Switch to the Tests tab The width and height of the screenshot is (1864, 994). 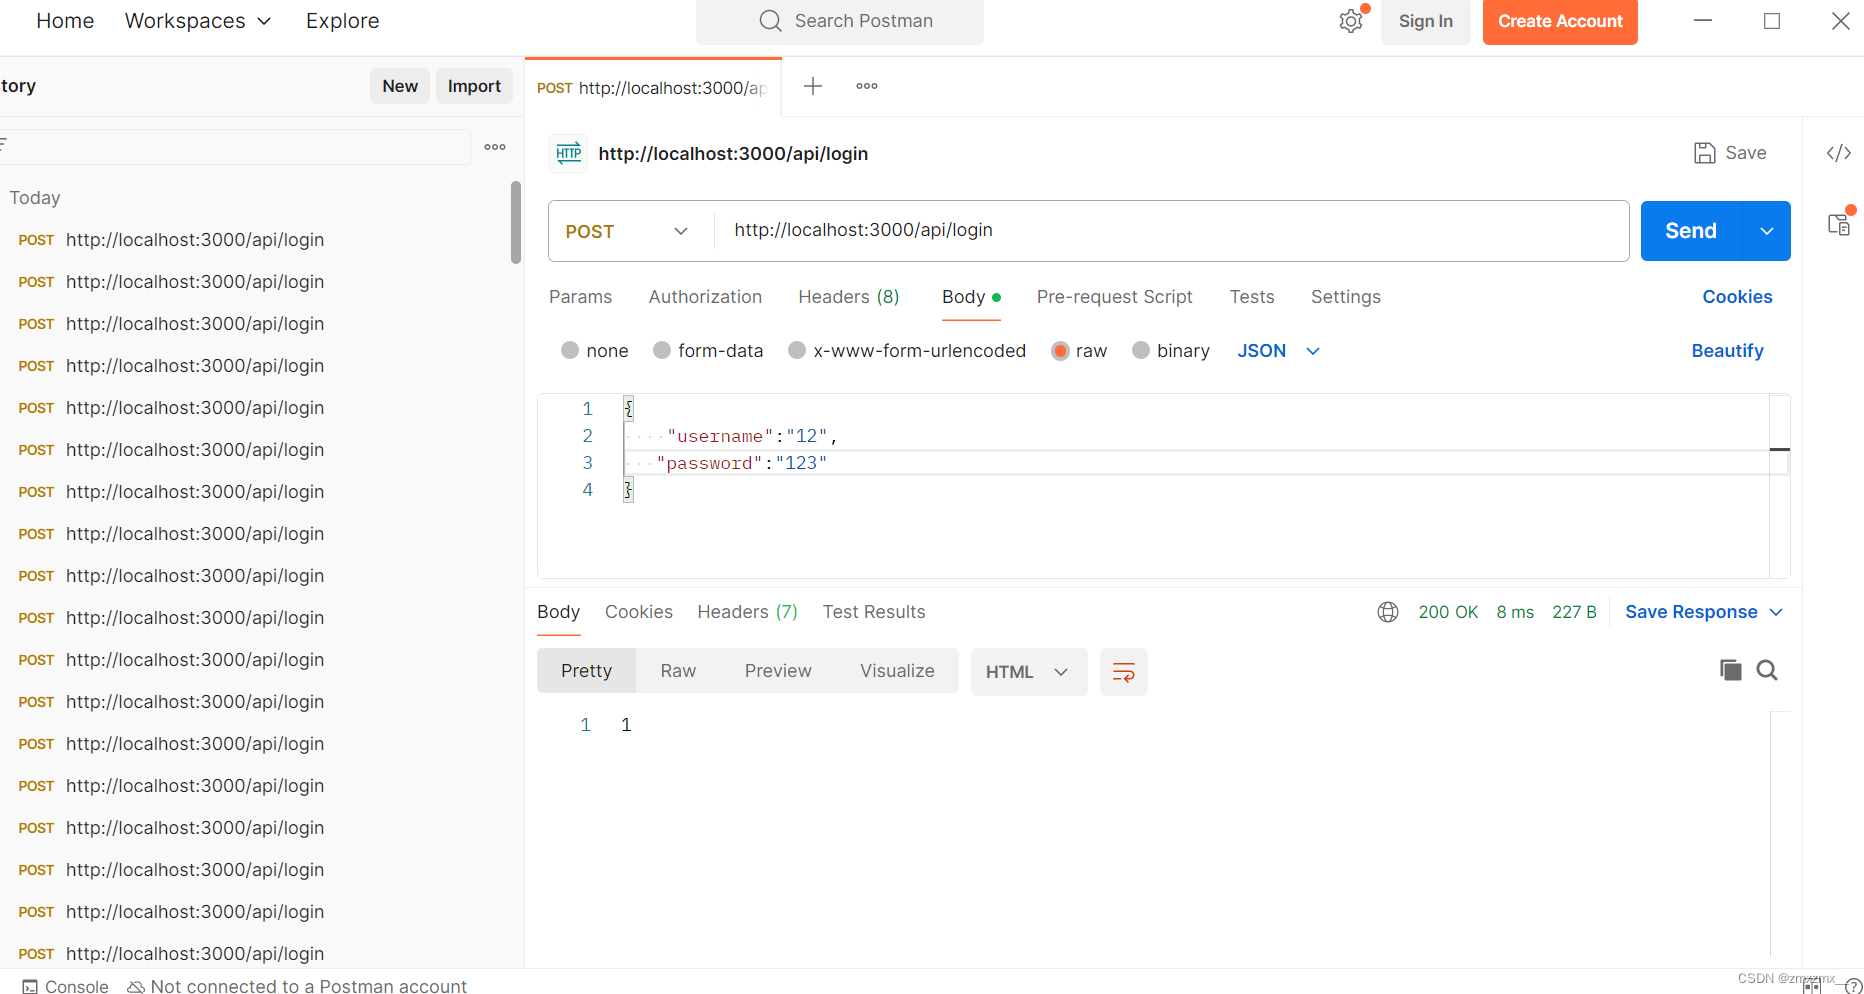(1252, 297)
